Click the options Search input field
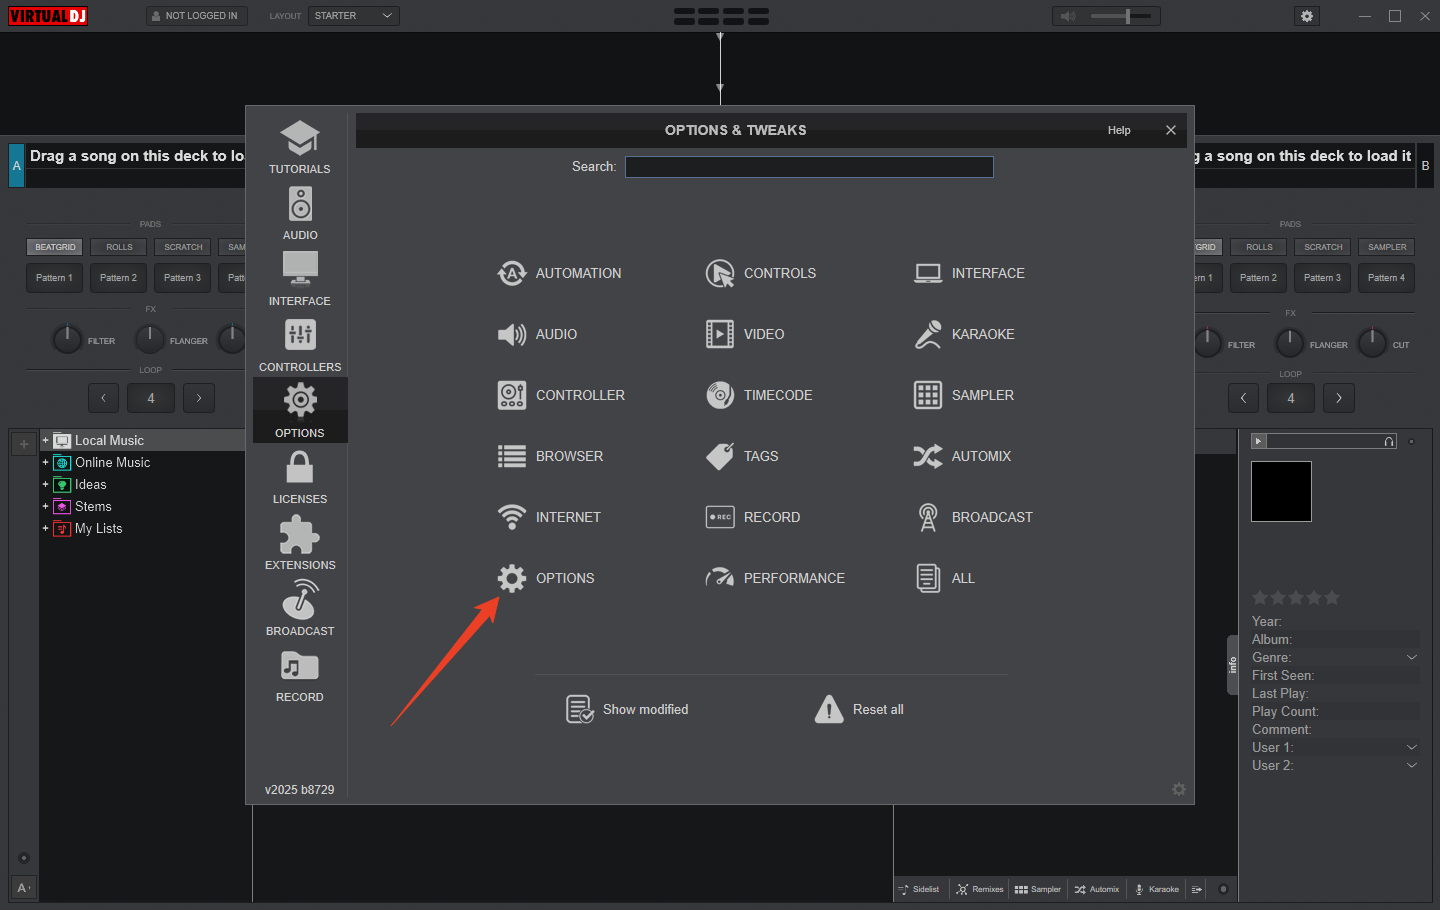This screenshot has height=910, width=1440. click(809, 167)
